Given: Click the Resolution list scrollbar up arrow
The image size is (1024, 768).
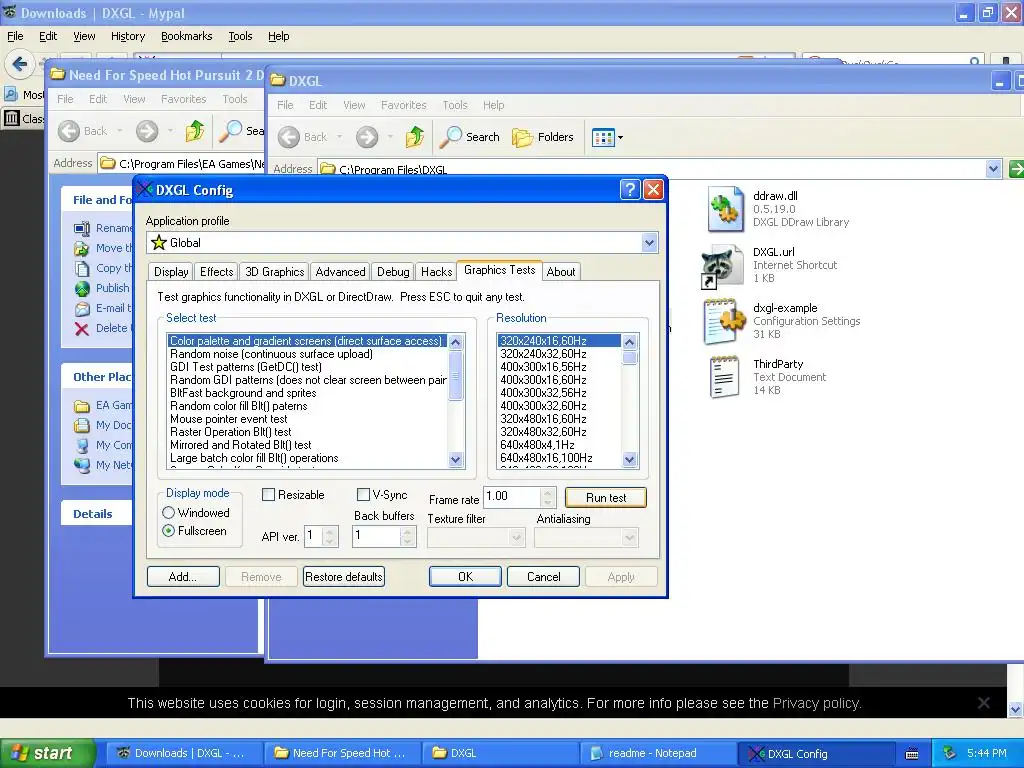Looking at the screenshot, I should [x=630, y=342].
